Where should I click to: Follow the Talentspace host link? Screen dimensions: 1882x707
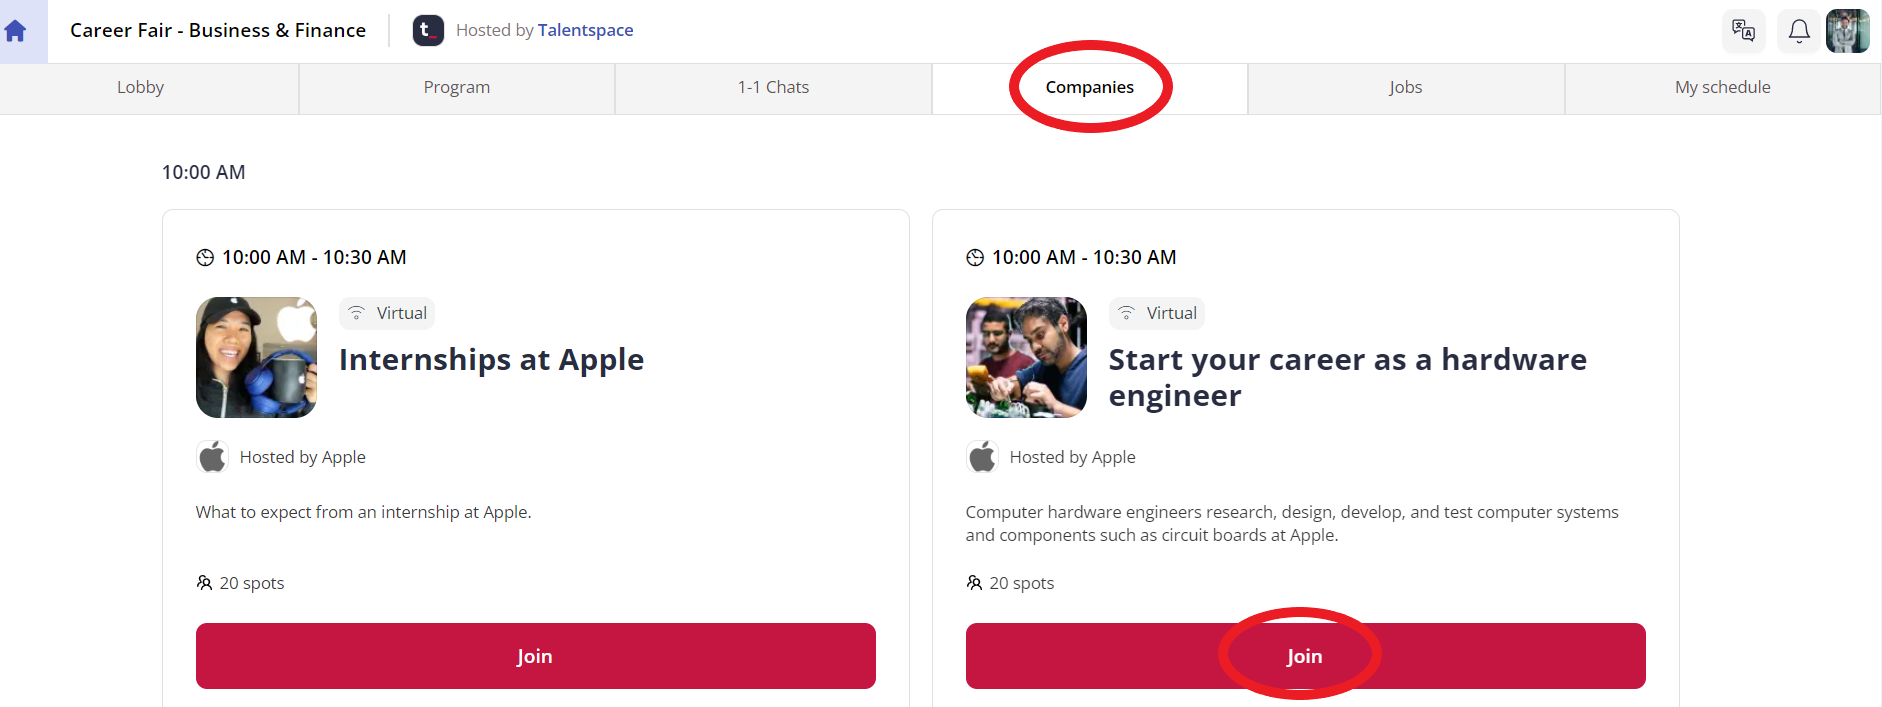586,30
